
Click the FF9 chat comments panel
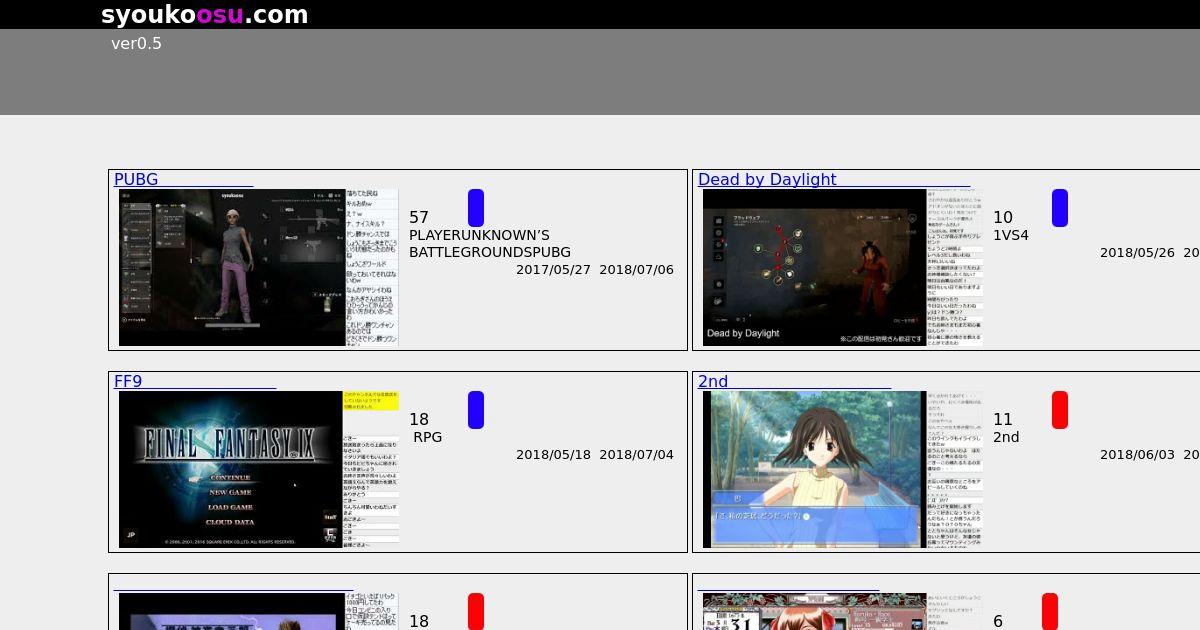click(371, 469)
